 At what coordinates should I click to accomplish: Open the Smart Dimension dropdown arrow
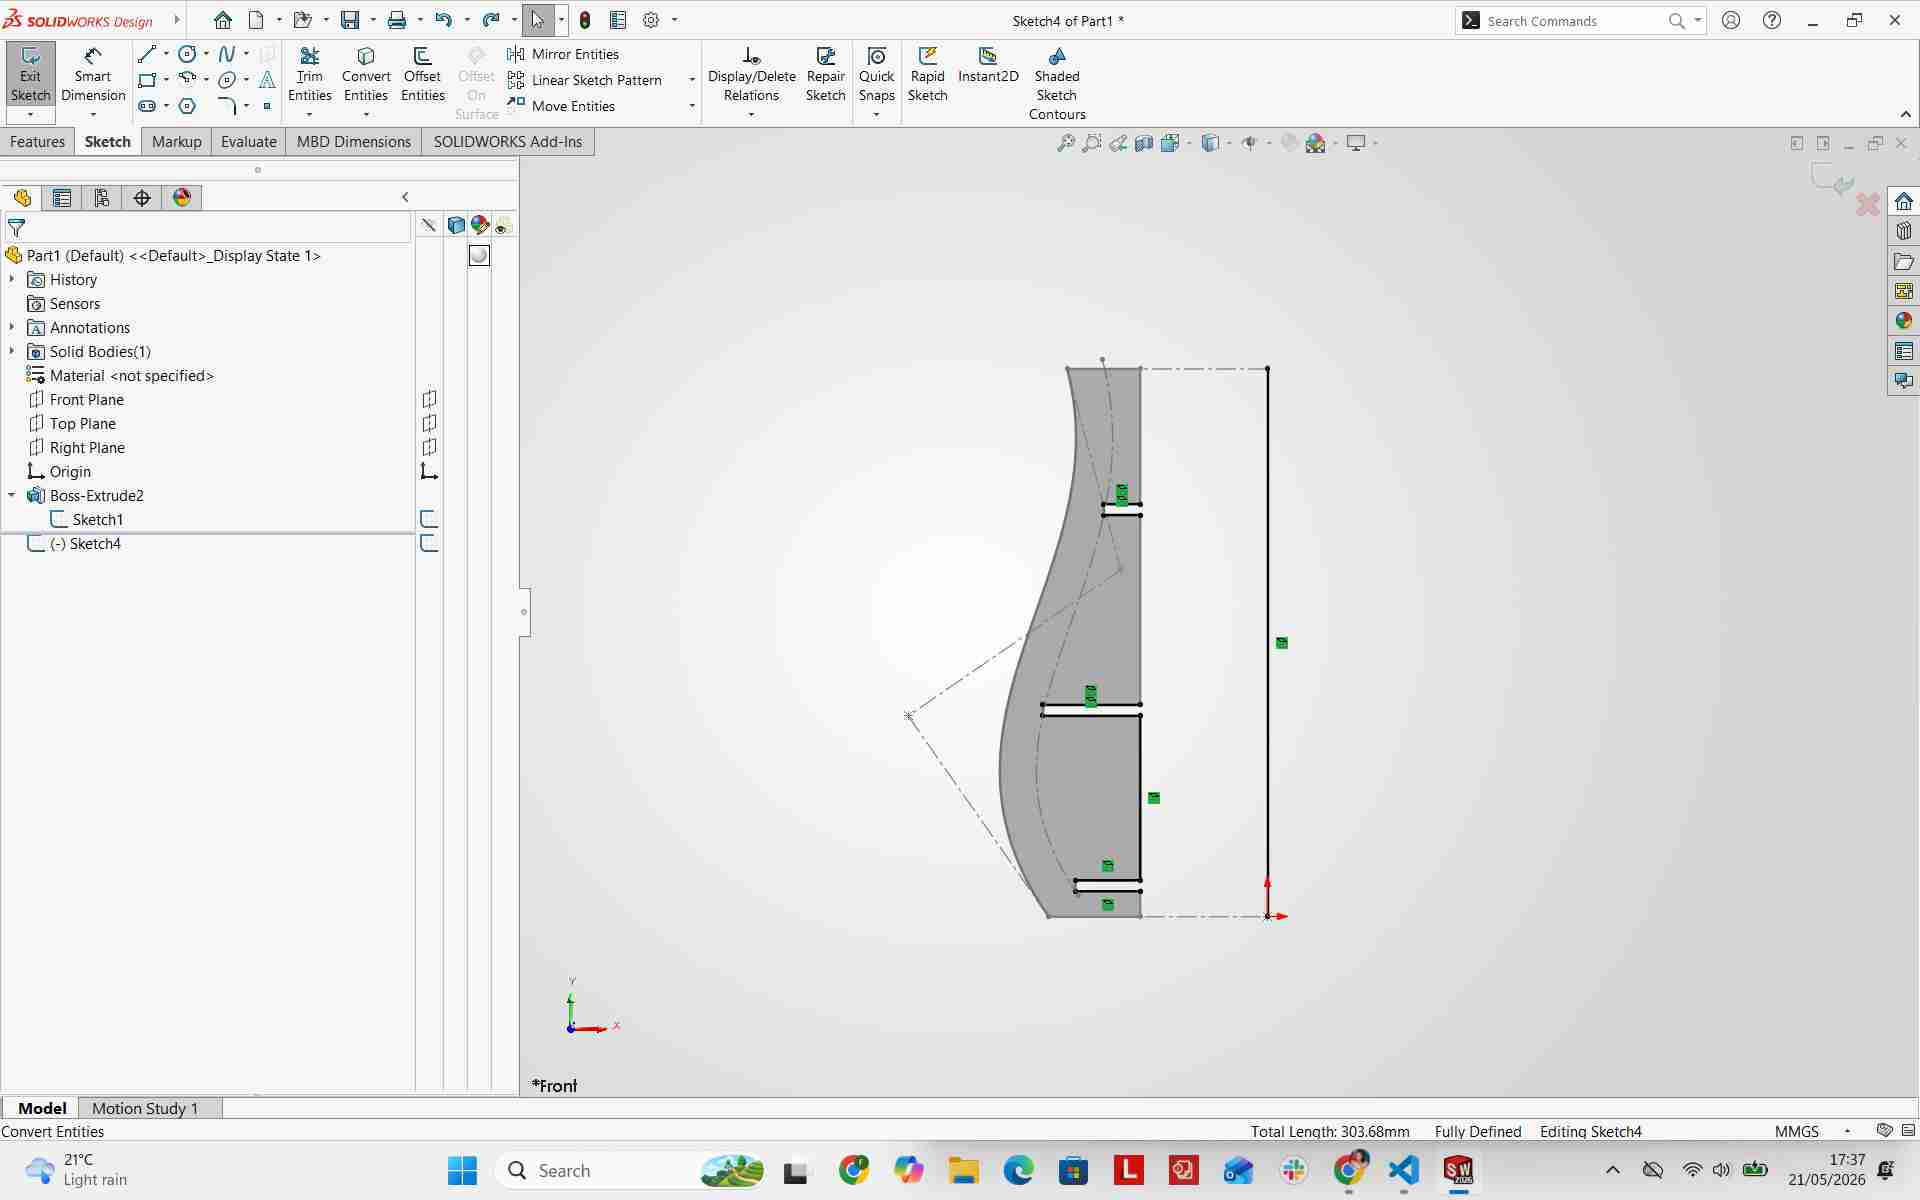point(92,114)
